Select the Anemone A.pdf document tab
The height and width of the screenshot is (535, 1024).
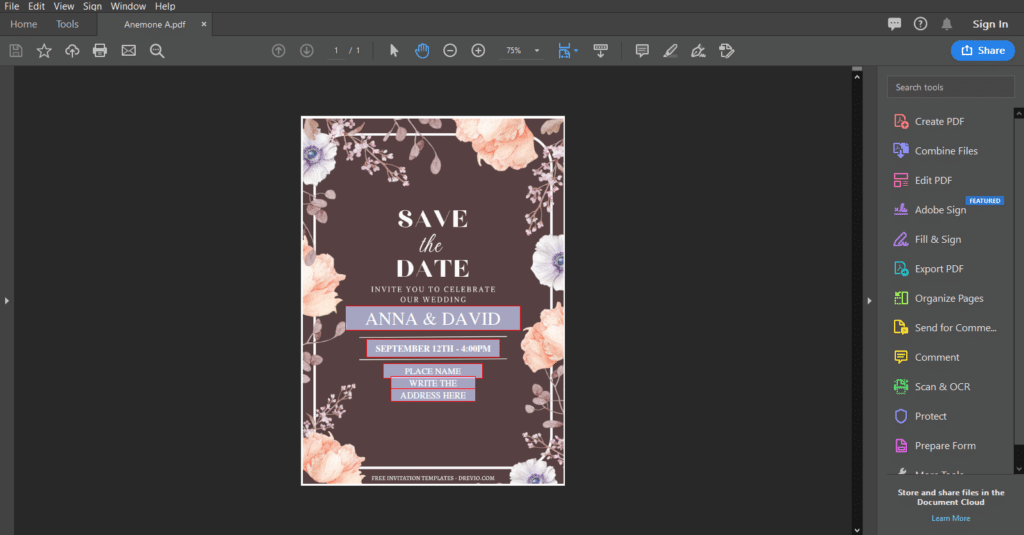155,24
